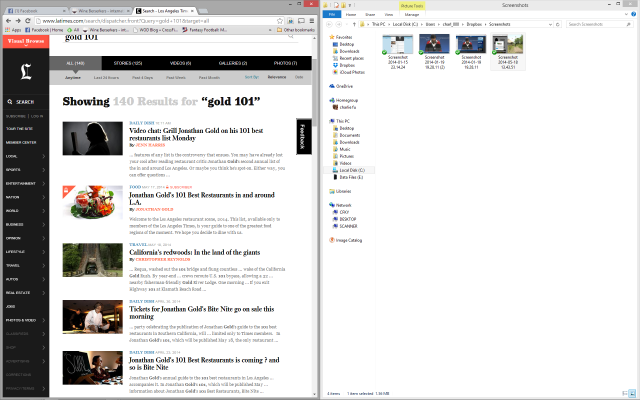The width and height of the screenshot is (640, 400).
Task: Open File Explorer help icon
Action: [x=633, y=14]
